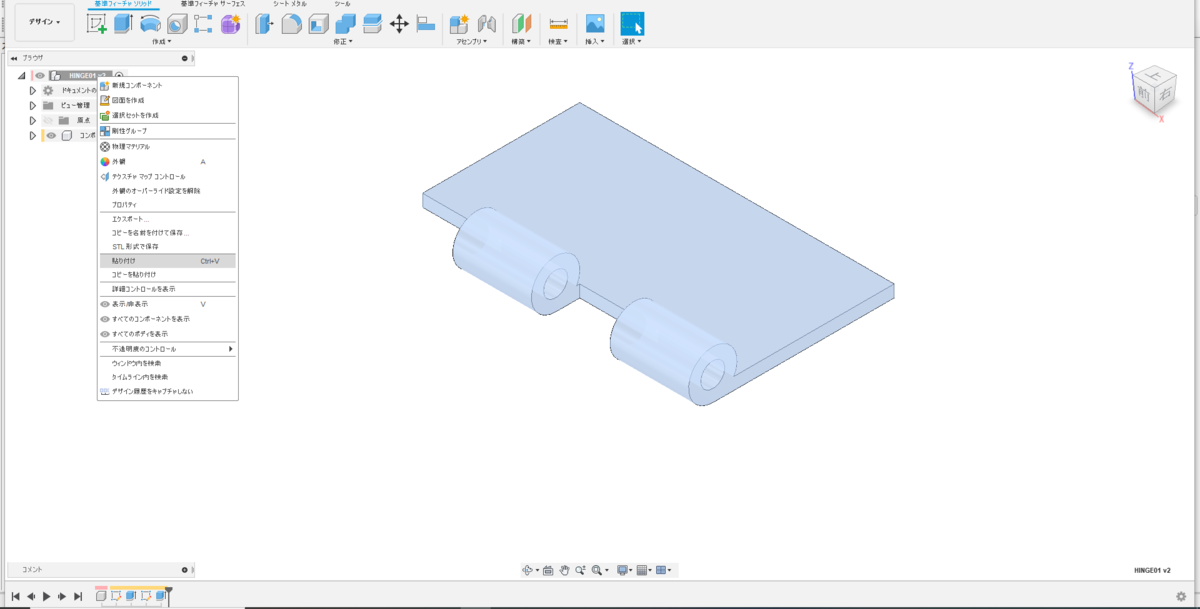Activate radio button next to HINGE01
Screen dimensions: 1200x609
coord(119,75)
